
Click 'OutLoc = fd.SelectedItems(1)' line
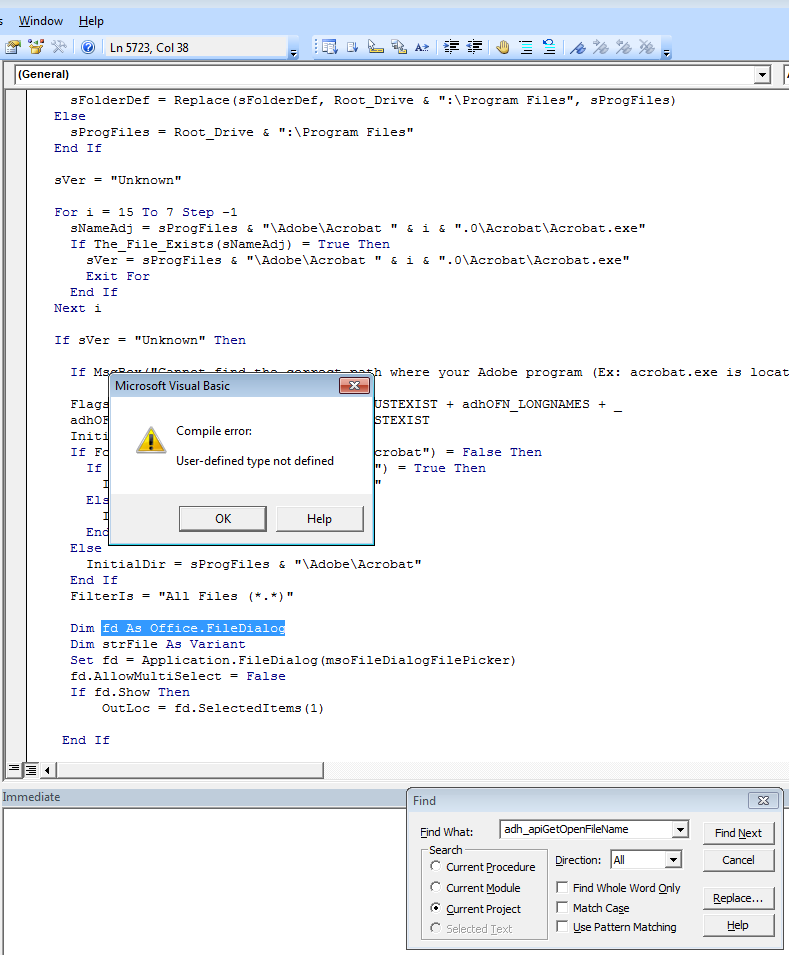213,708
